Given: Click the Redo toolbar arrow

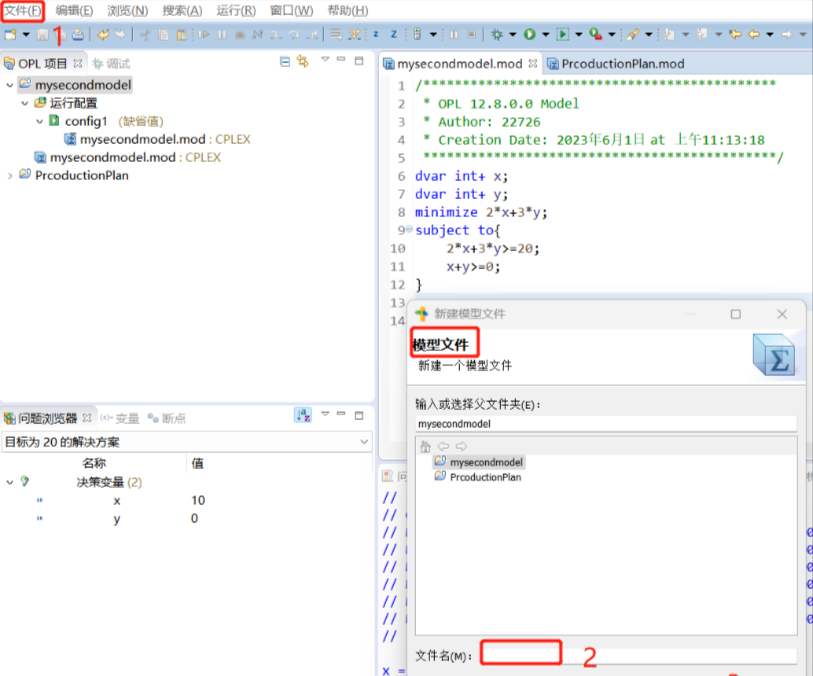Looking at the screenshot, I should point(120,35).
